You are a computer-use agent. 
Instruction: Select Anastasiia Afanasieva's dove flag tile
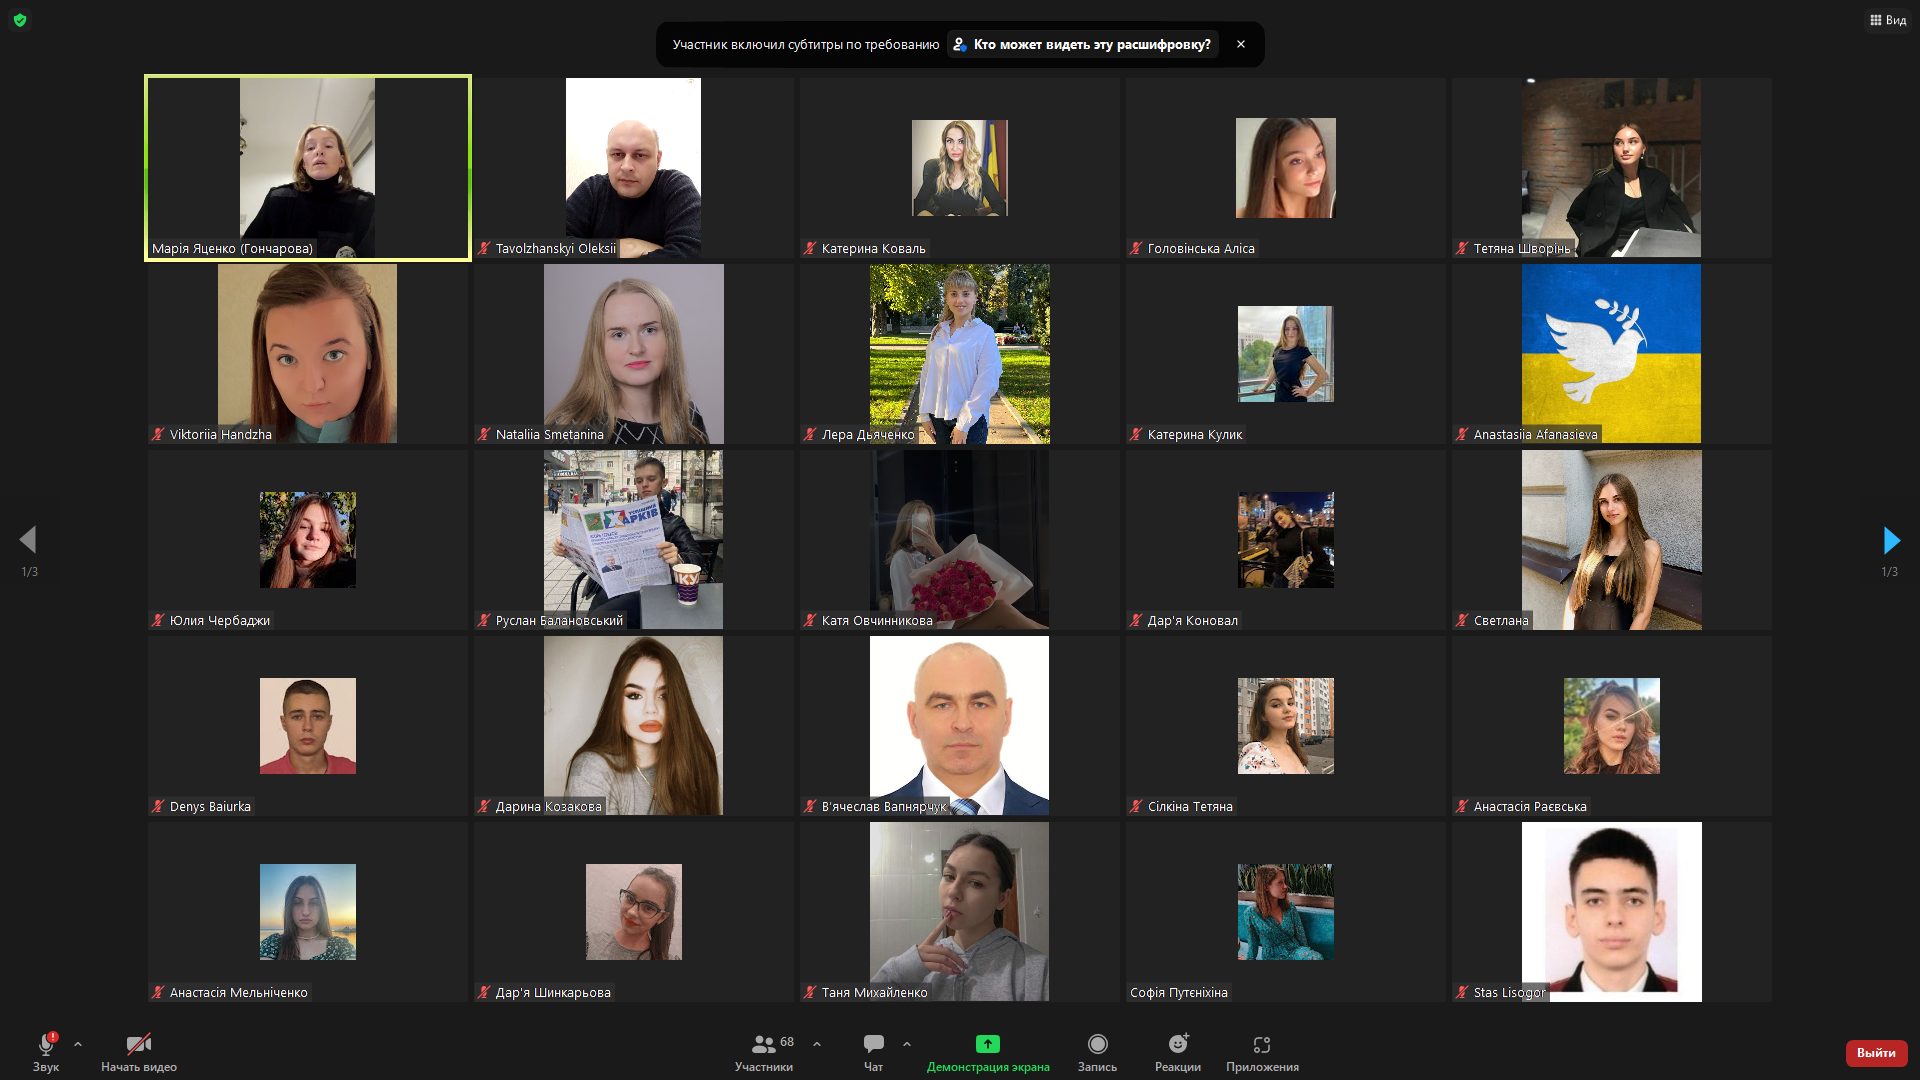(1611, 353)
